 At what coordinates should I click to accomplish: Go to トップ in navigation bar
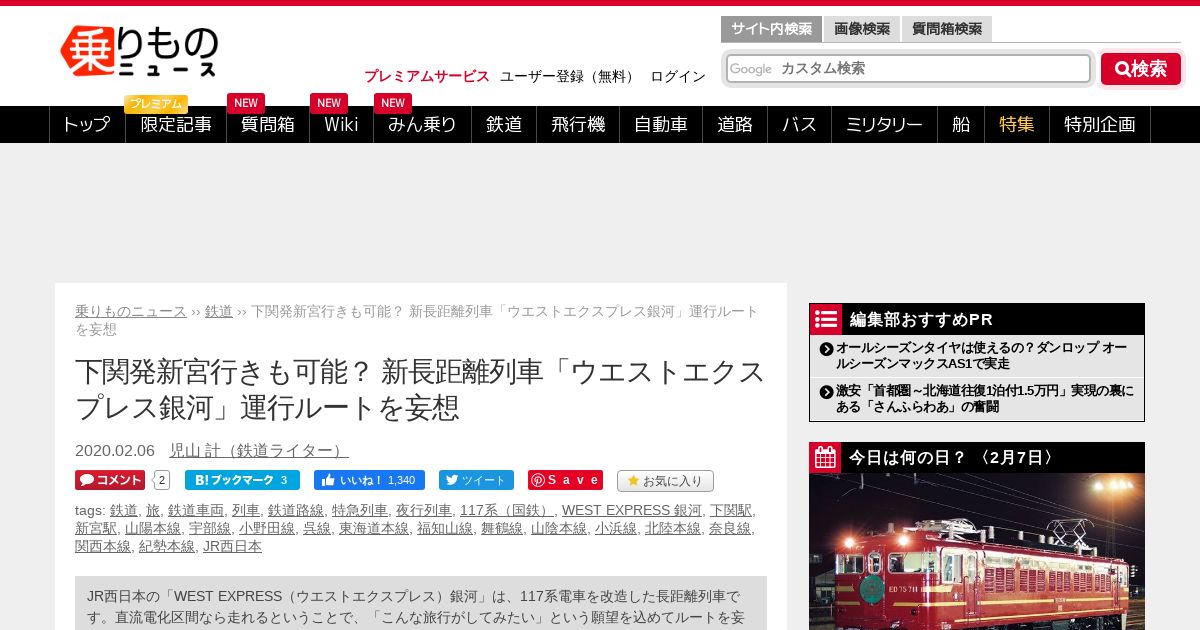(87, 125)
